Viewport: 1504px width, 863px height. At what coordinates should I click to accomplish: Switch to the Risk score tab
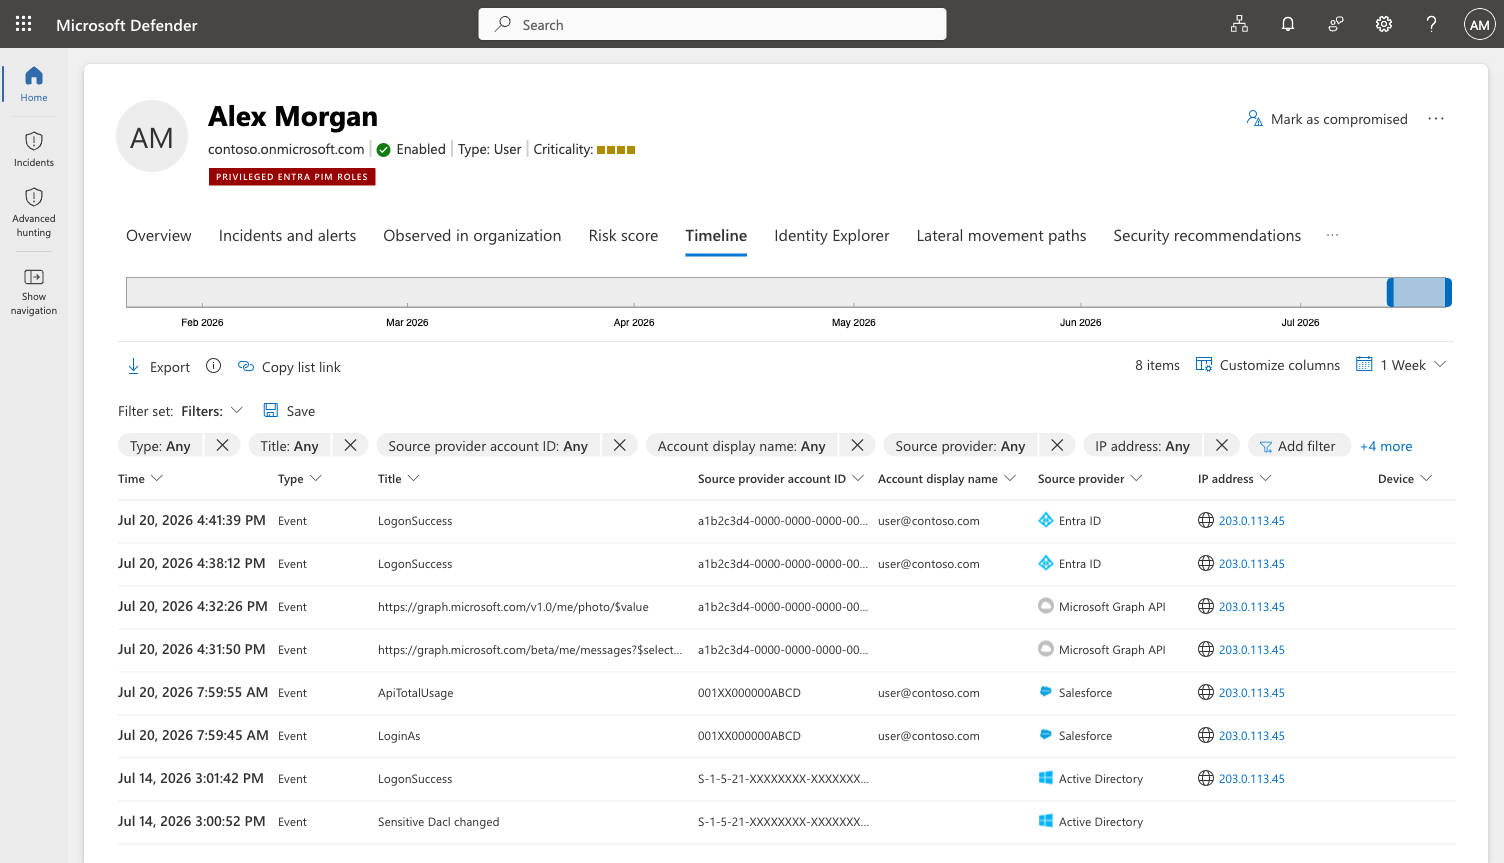623,236
